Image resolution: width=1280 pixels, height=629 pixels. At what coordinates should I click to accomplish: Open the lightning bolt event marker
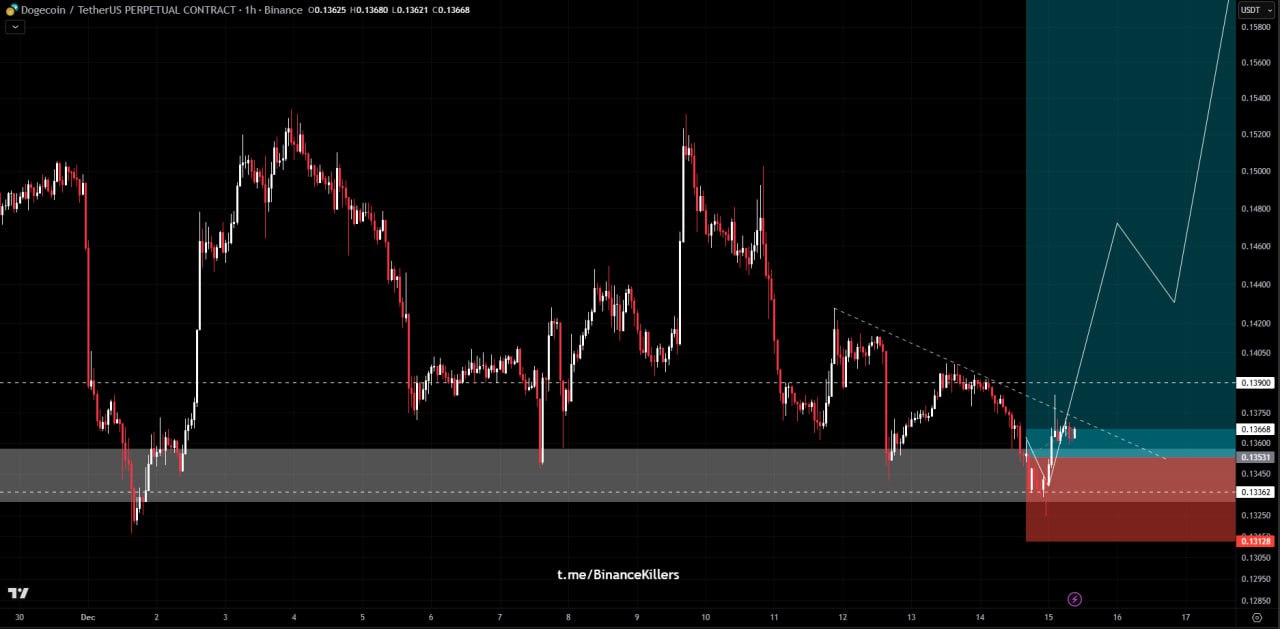click(1074, 599)
